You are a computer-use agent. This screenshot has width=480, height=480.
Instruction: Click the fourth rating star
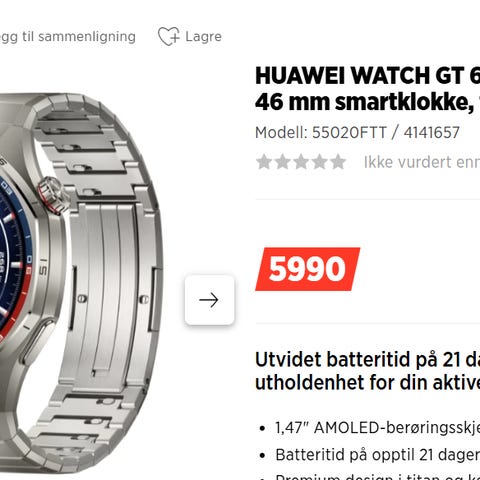click(320, 162)
